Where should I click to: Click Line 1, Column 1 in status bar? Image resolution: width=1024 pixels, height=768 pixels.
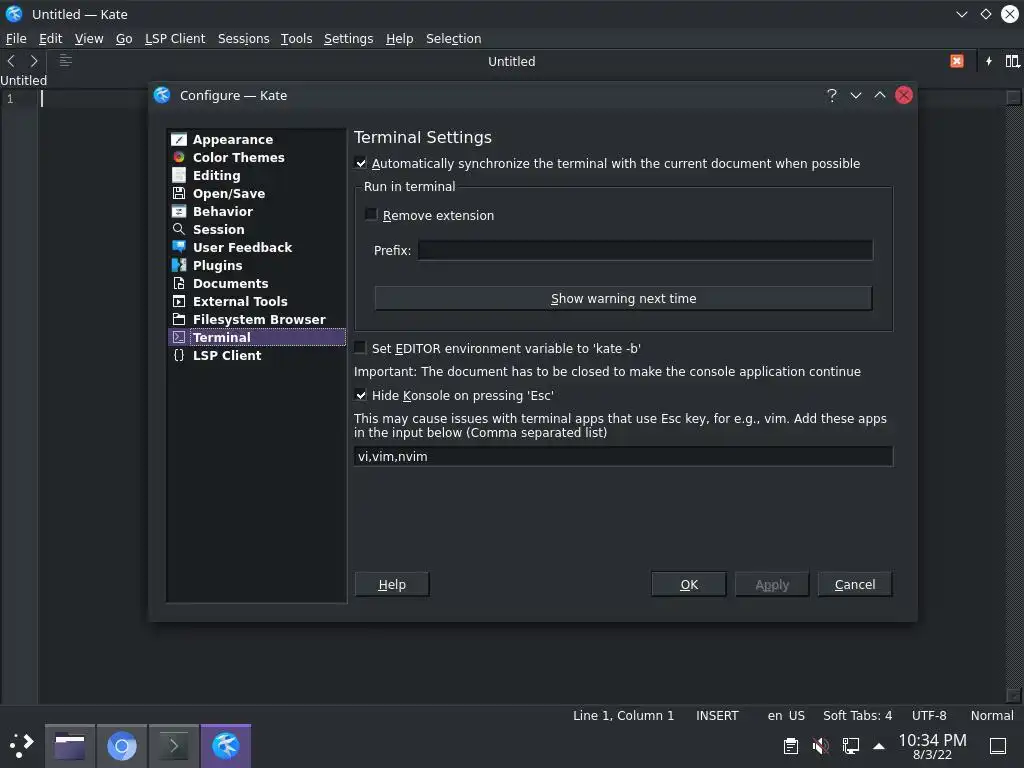pos(623,716)
